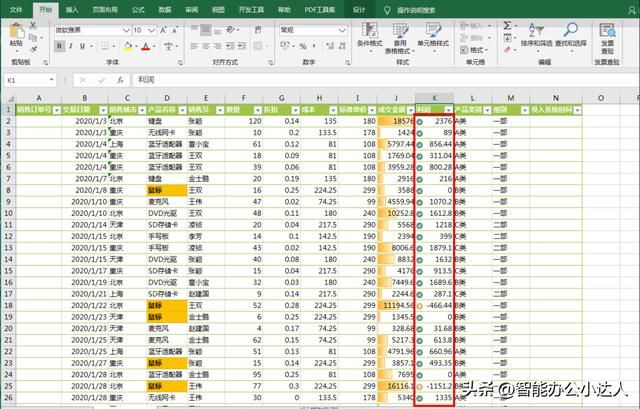Screen dimensions: 640x409
Task: Open Font group dialog launcher
Action: click(180, 63)
